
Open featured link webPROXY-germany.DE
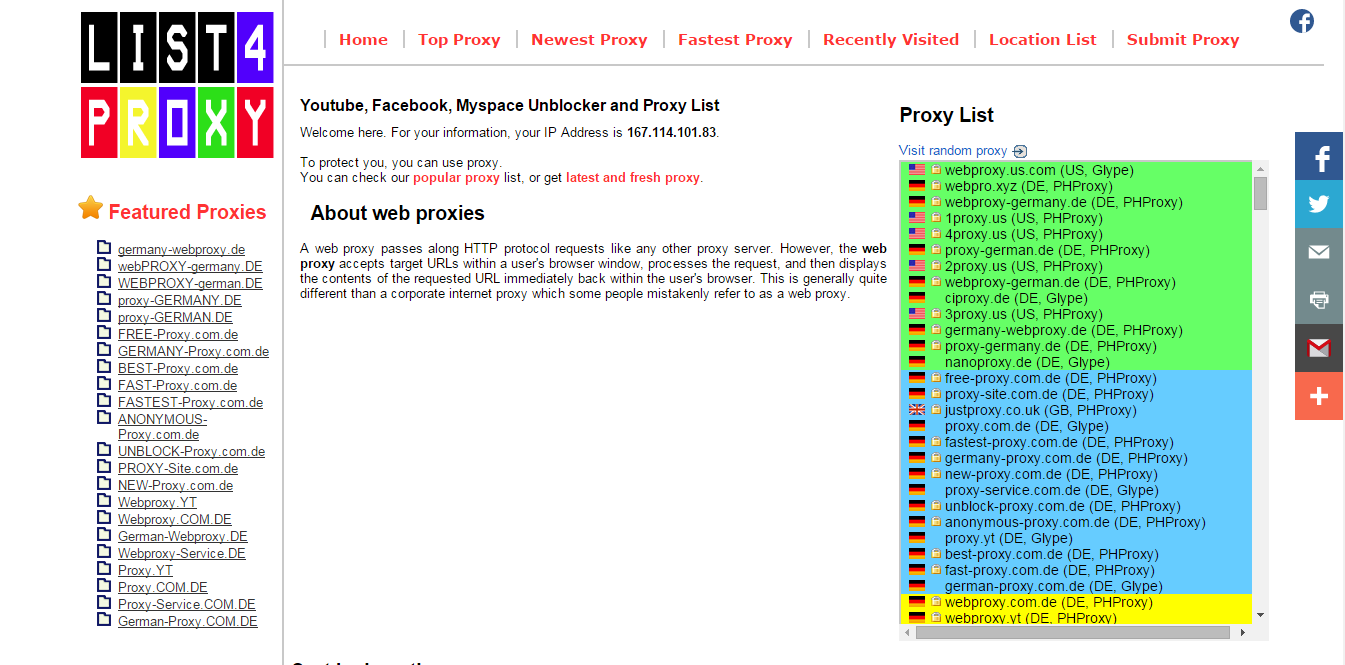pyautogui.click(x=190, y=267)
